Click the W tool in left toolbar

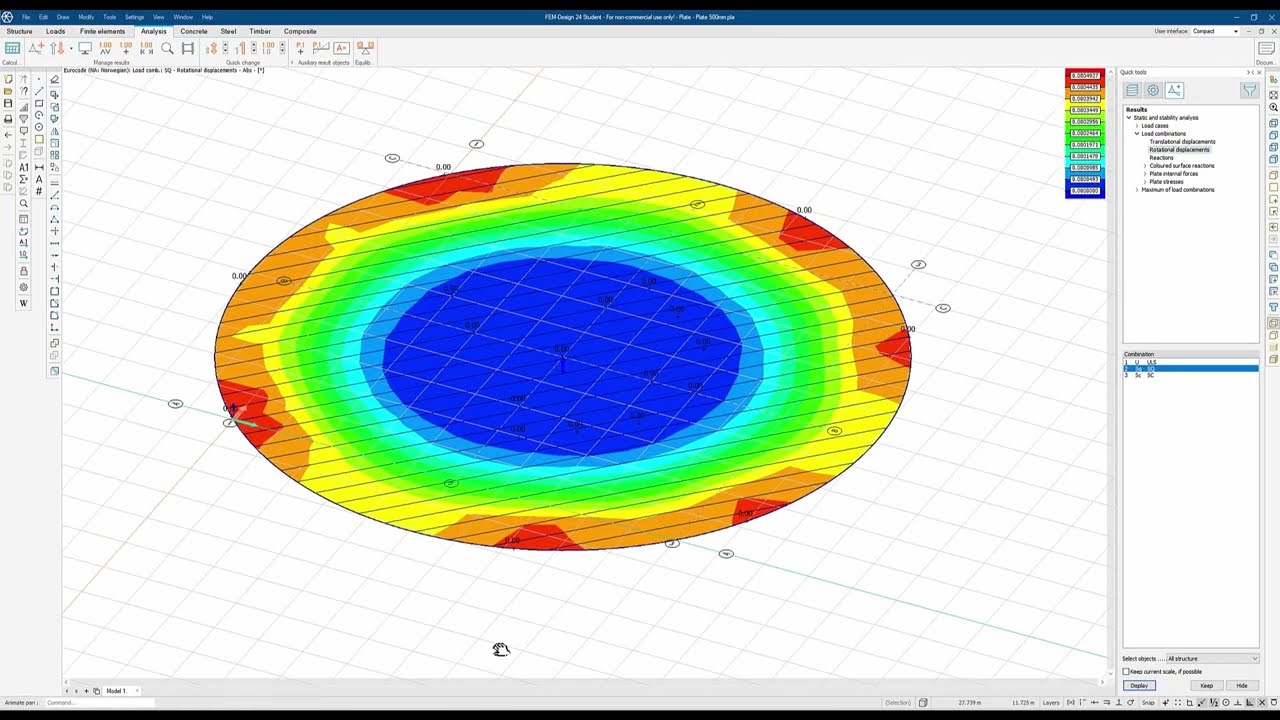[x=24, y=303]
